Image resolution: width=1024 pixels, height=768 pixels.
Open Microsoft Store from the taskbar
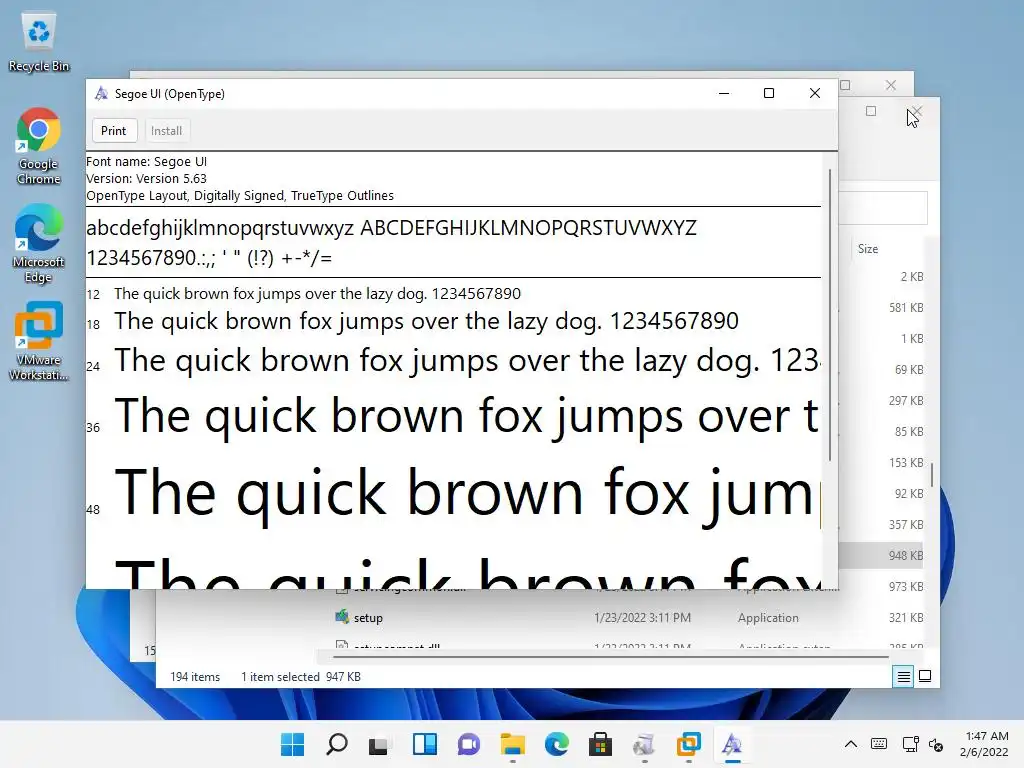(x=601, y=744)
